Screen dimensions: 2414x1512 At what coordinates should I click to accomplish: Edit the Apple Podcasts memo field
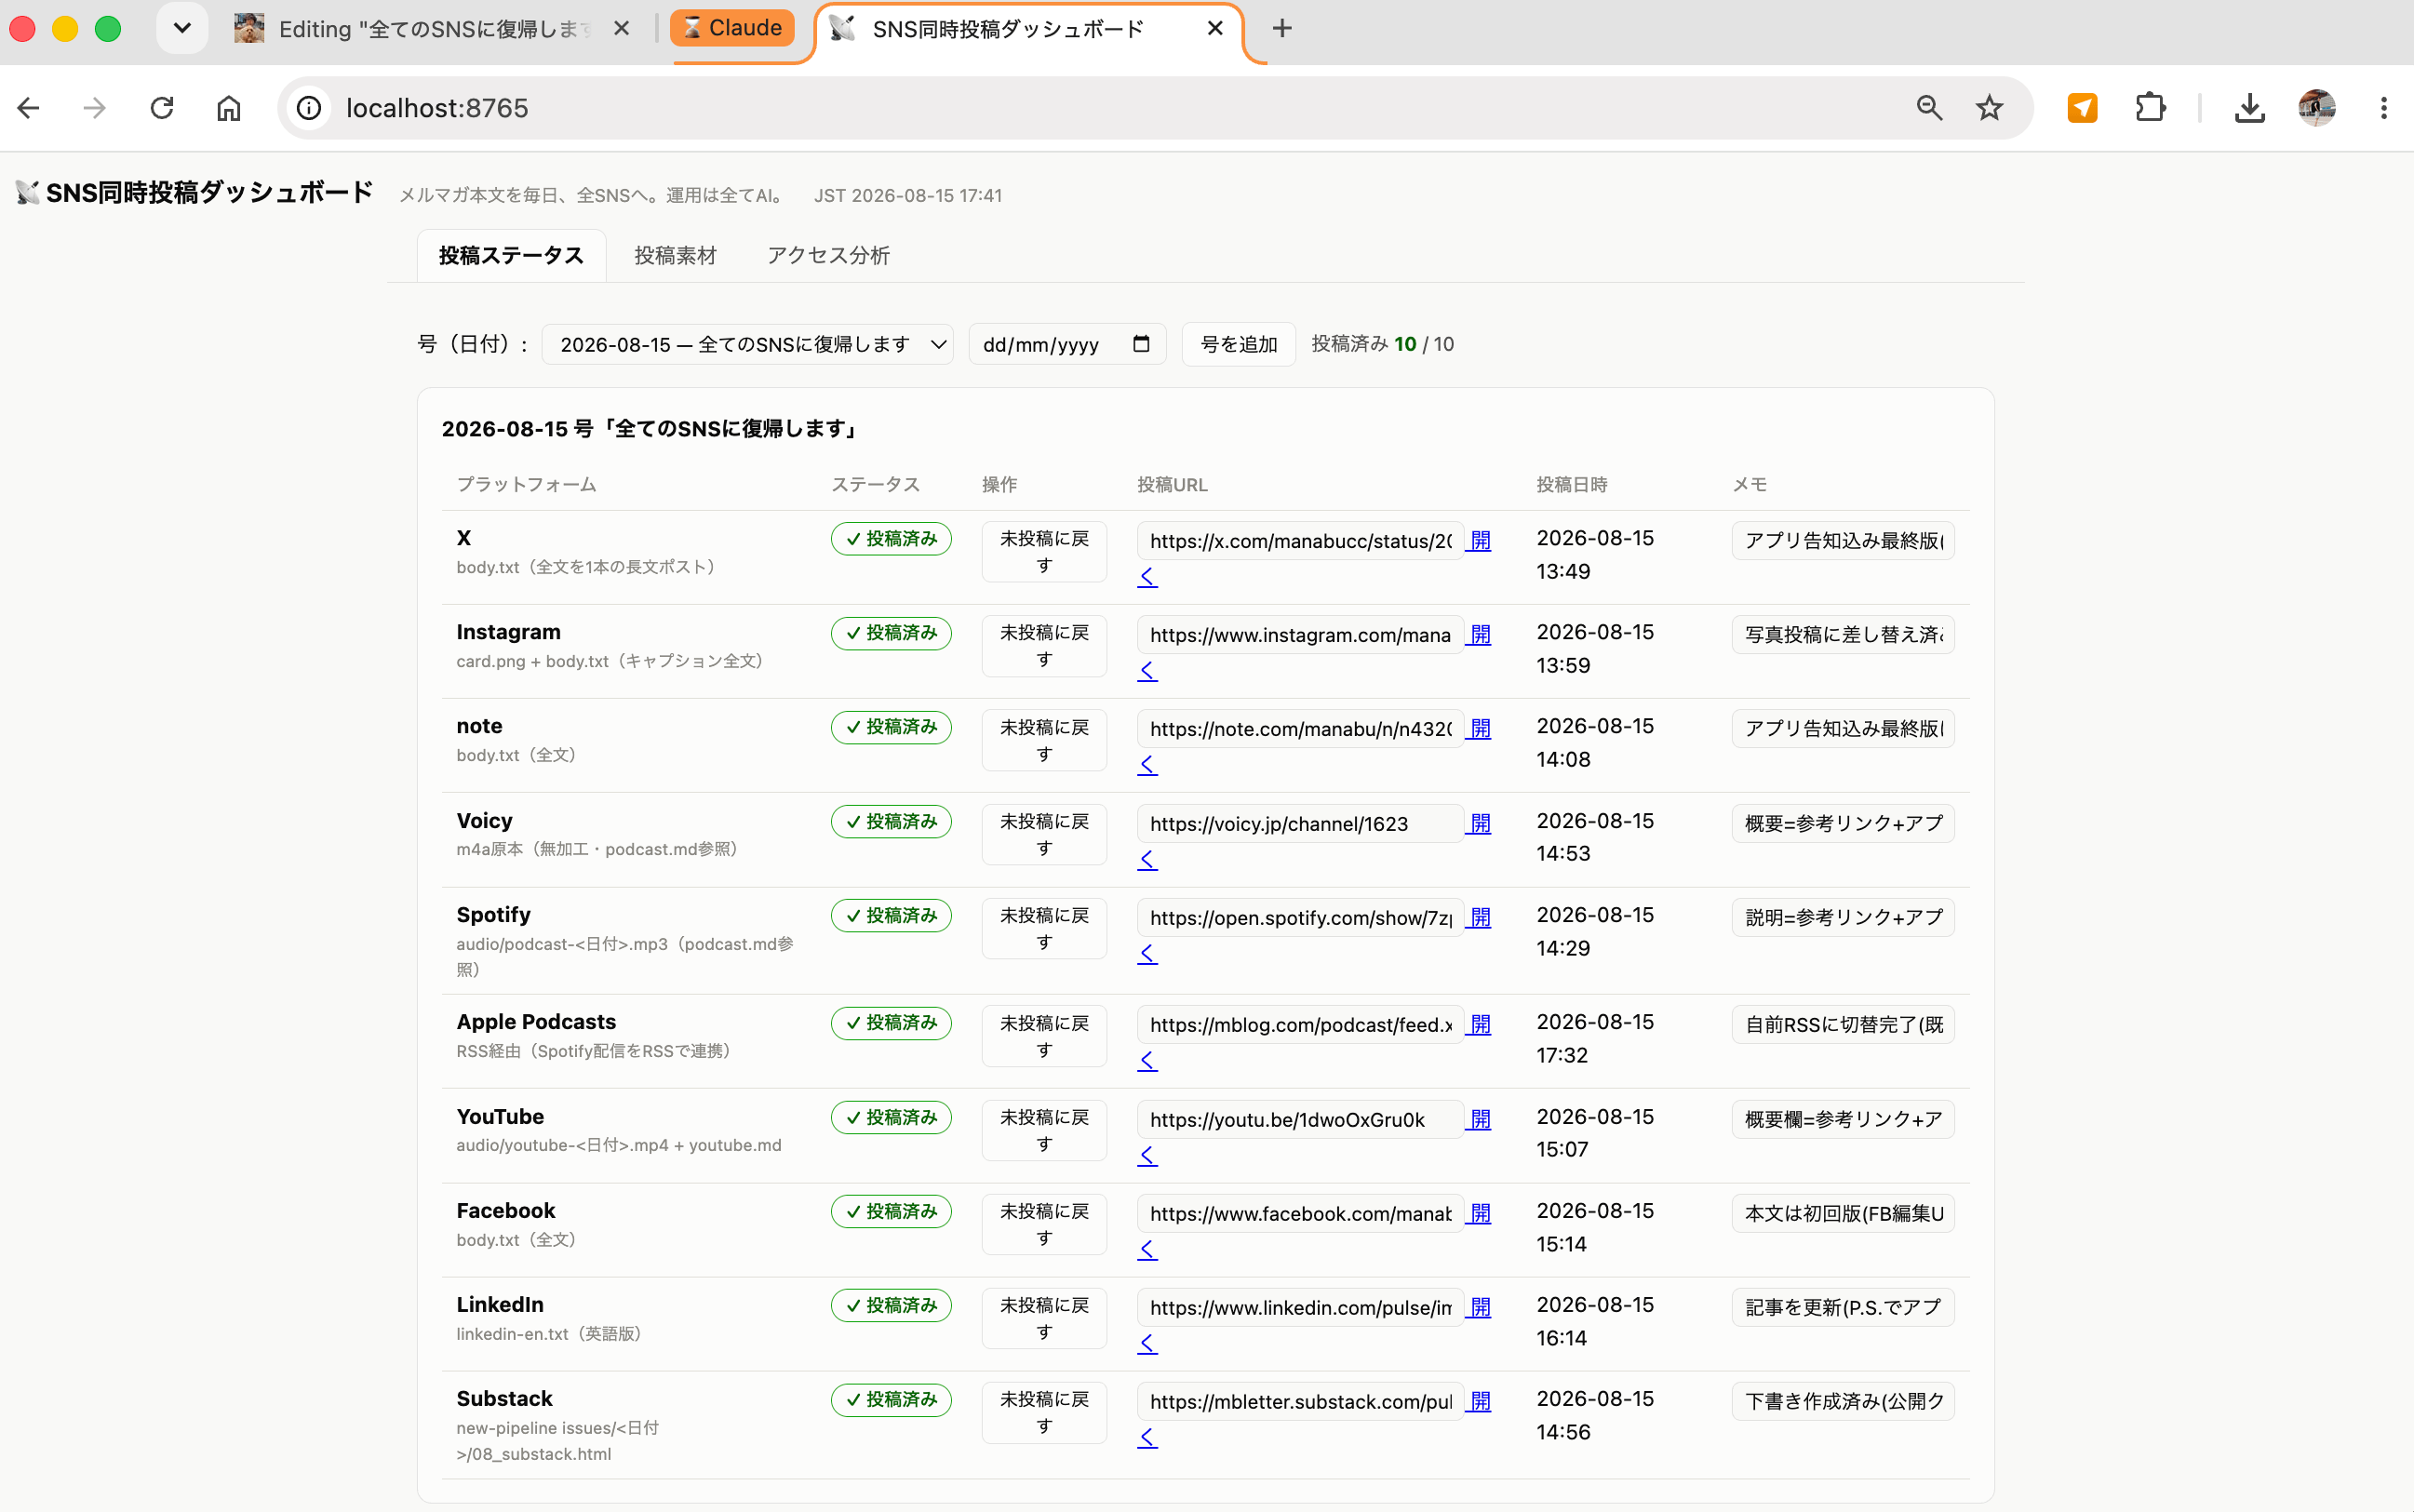click(x=1843, y=1024)
